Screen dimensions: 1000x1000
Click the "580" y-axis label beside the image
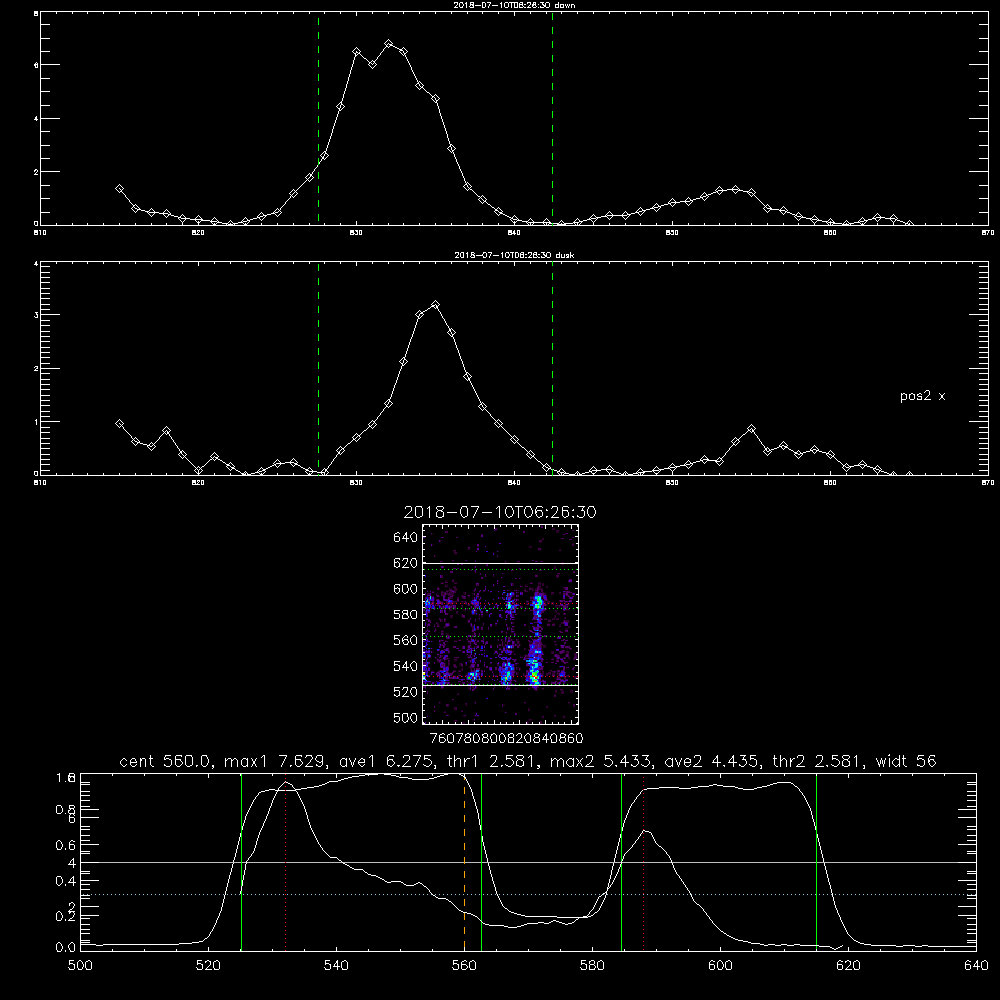(406, 615)
